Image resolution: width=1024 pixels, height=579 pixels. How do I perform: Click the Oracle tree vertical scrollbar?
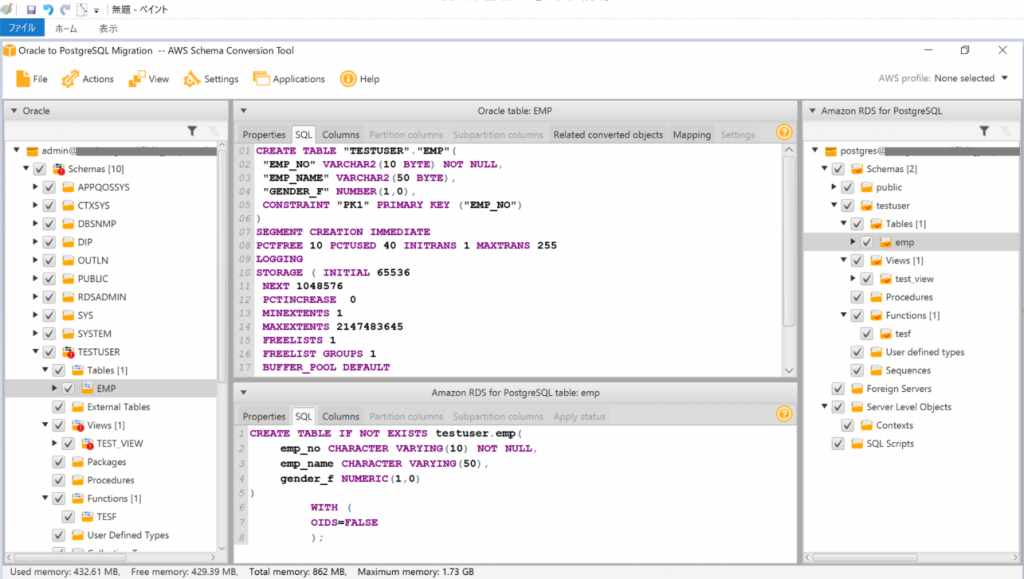coord(222,266)
